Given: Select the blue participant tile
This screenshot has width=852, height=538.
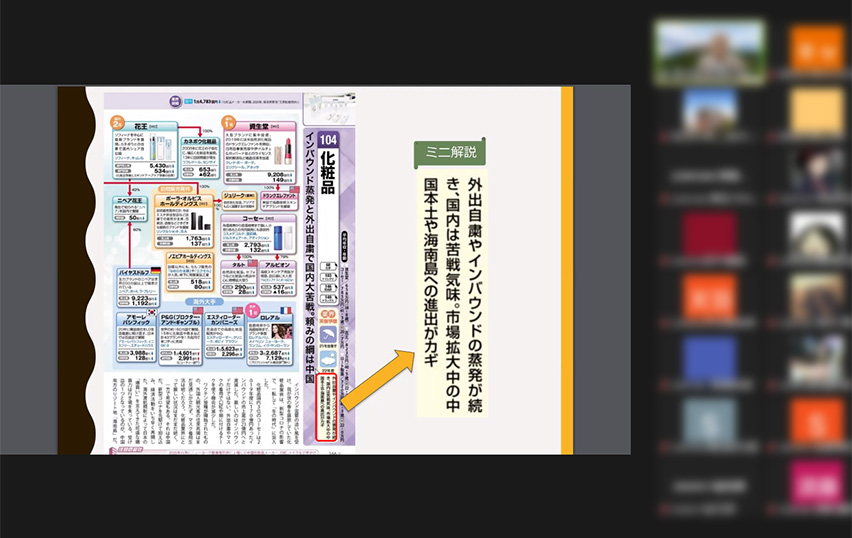Looking at the screenshot, I should (x=710, y=359).
